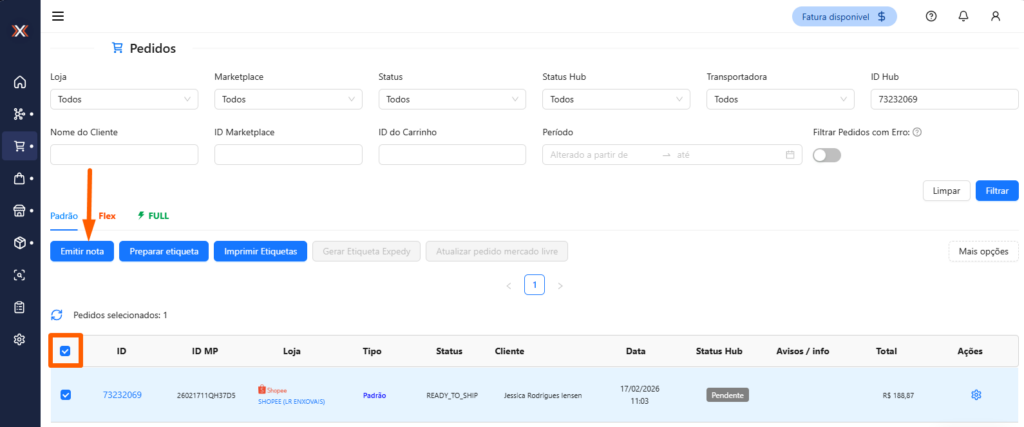
Task: Uncheck the checkbox for order 73232069
Action: click(x=66, y=395)
